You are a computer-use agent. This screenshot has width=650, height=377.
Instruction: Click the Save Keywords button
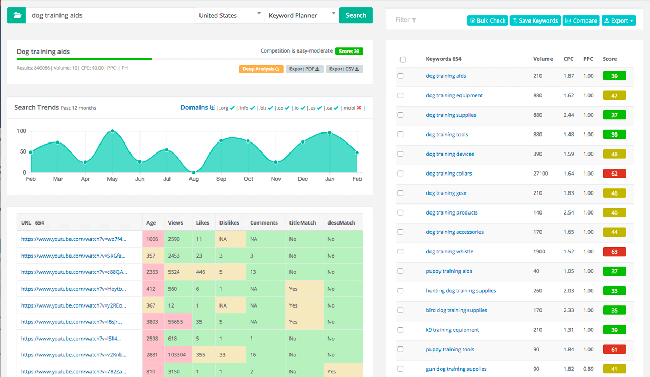[x=535, y=20]
